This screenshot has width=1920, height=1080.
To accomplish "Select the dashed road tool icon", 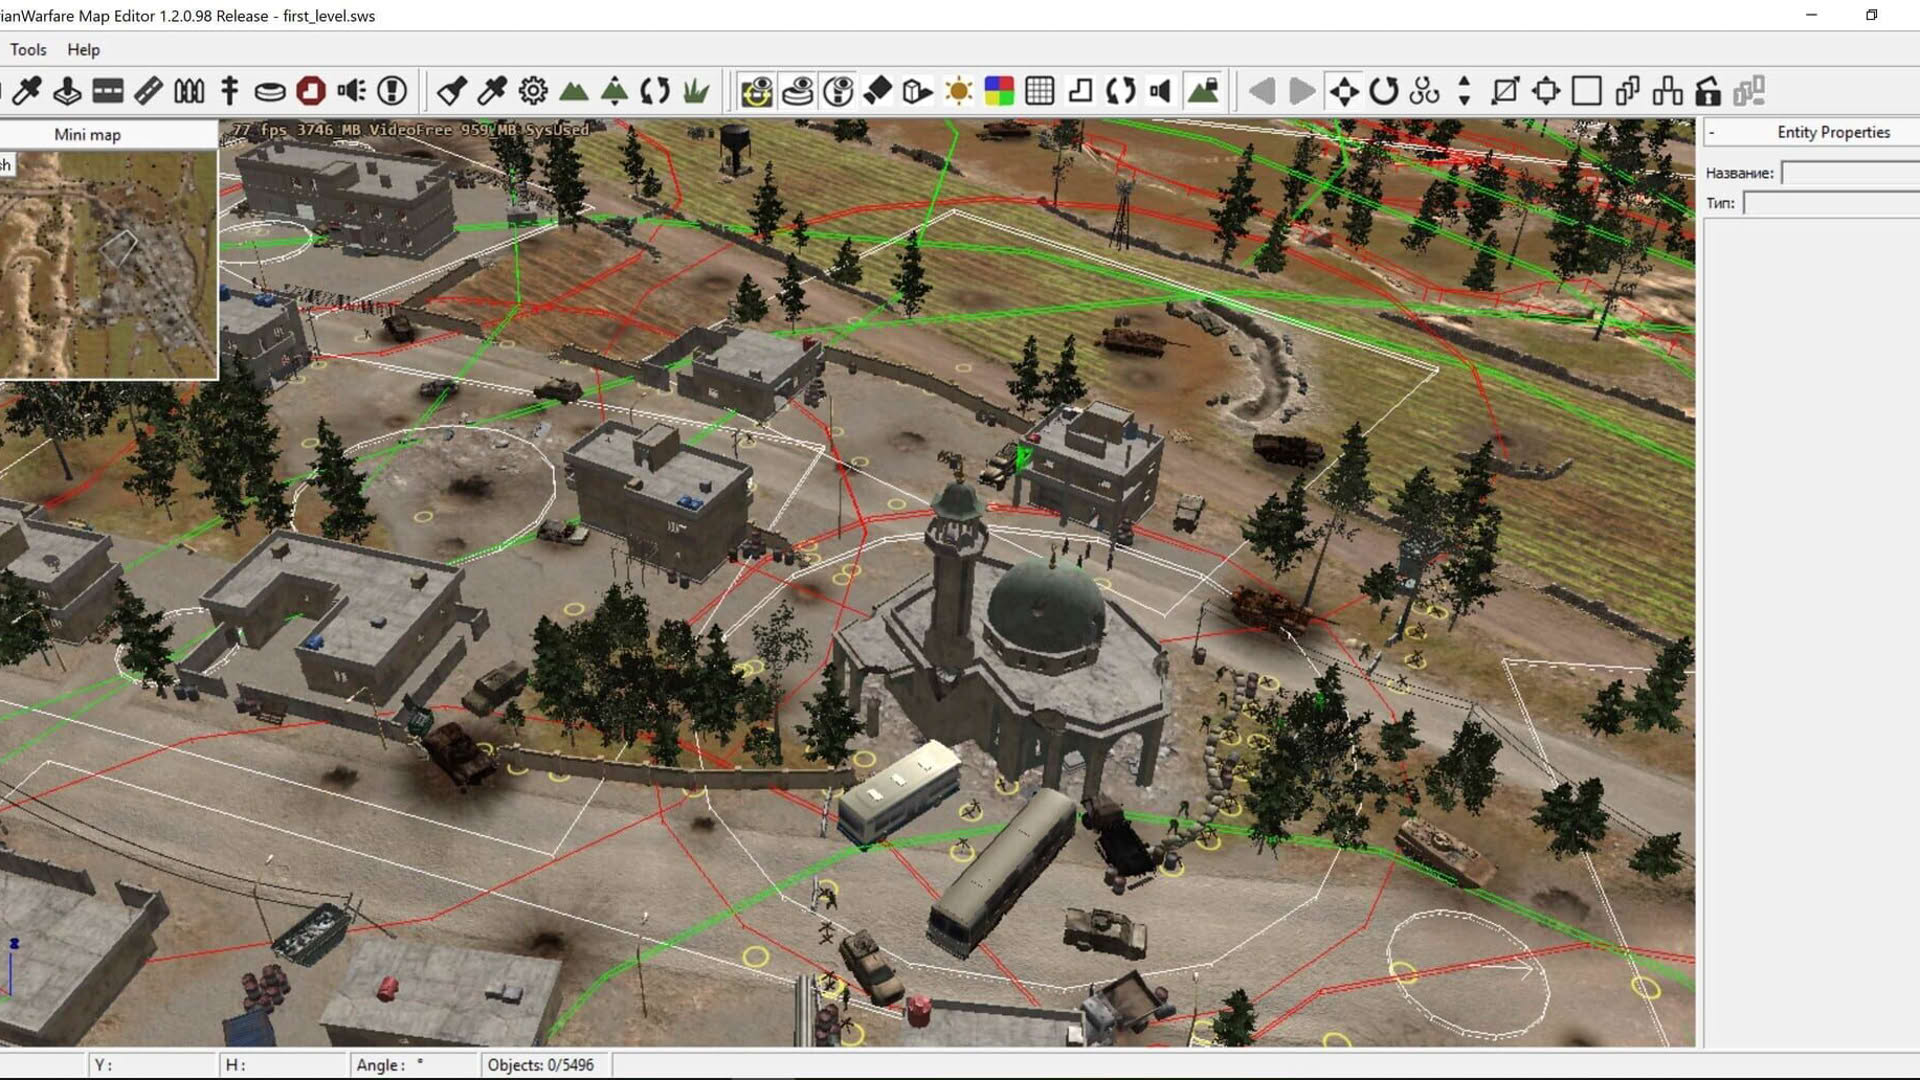I will tap(108, 91).
